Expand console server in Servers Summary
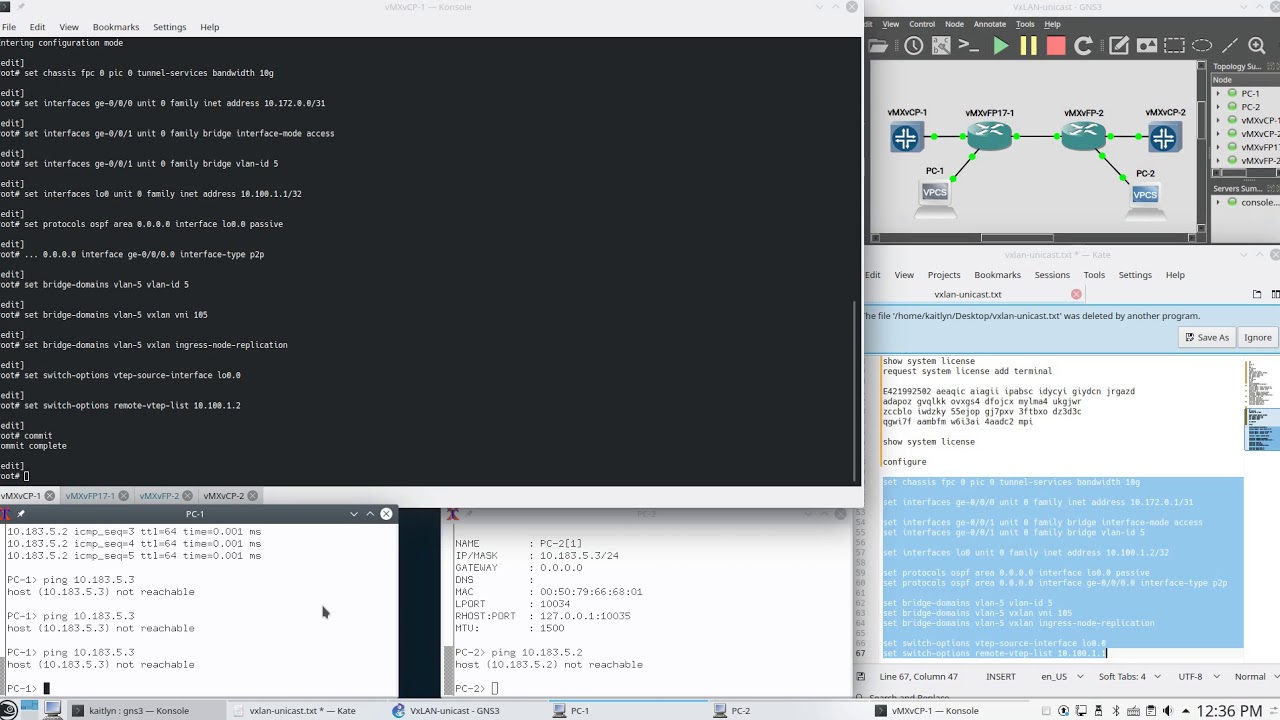The height and width of the screenshot is (720, 1280). point(1219,202)
